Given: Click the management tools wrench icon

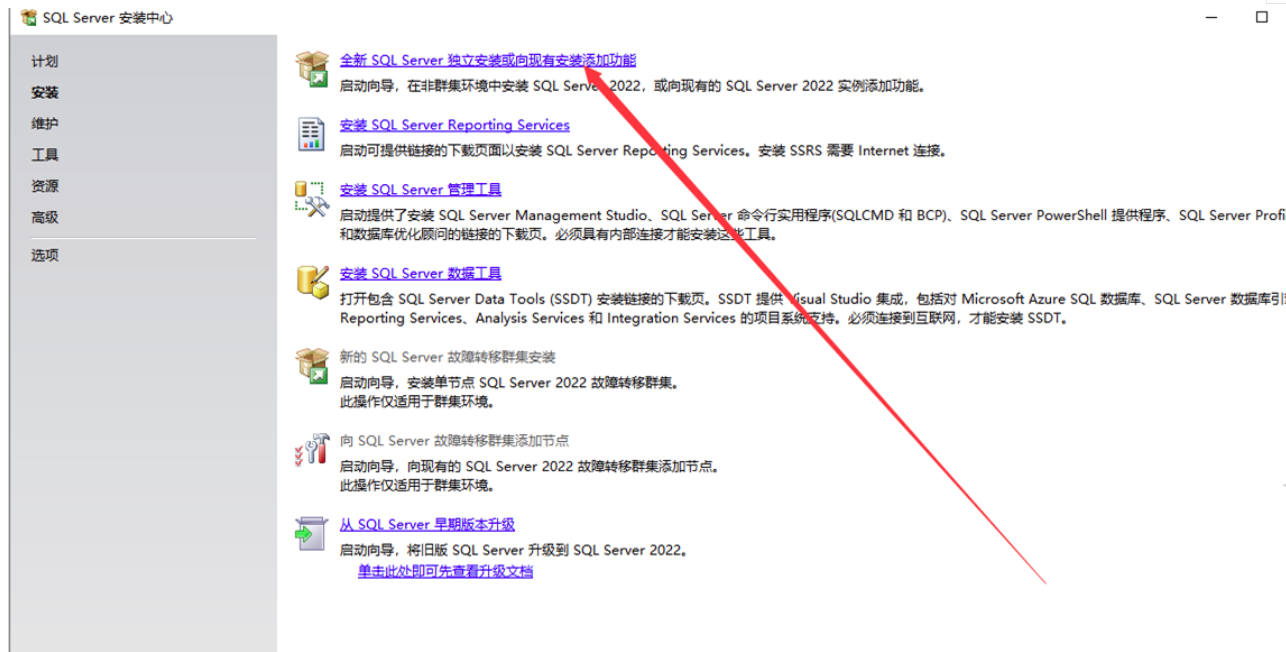Looking at the screenshot, I should click(312, 198).
